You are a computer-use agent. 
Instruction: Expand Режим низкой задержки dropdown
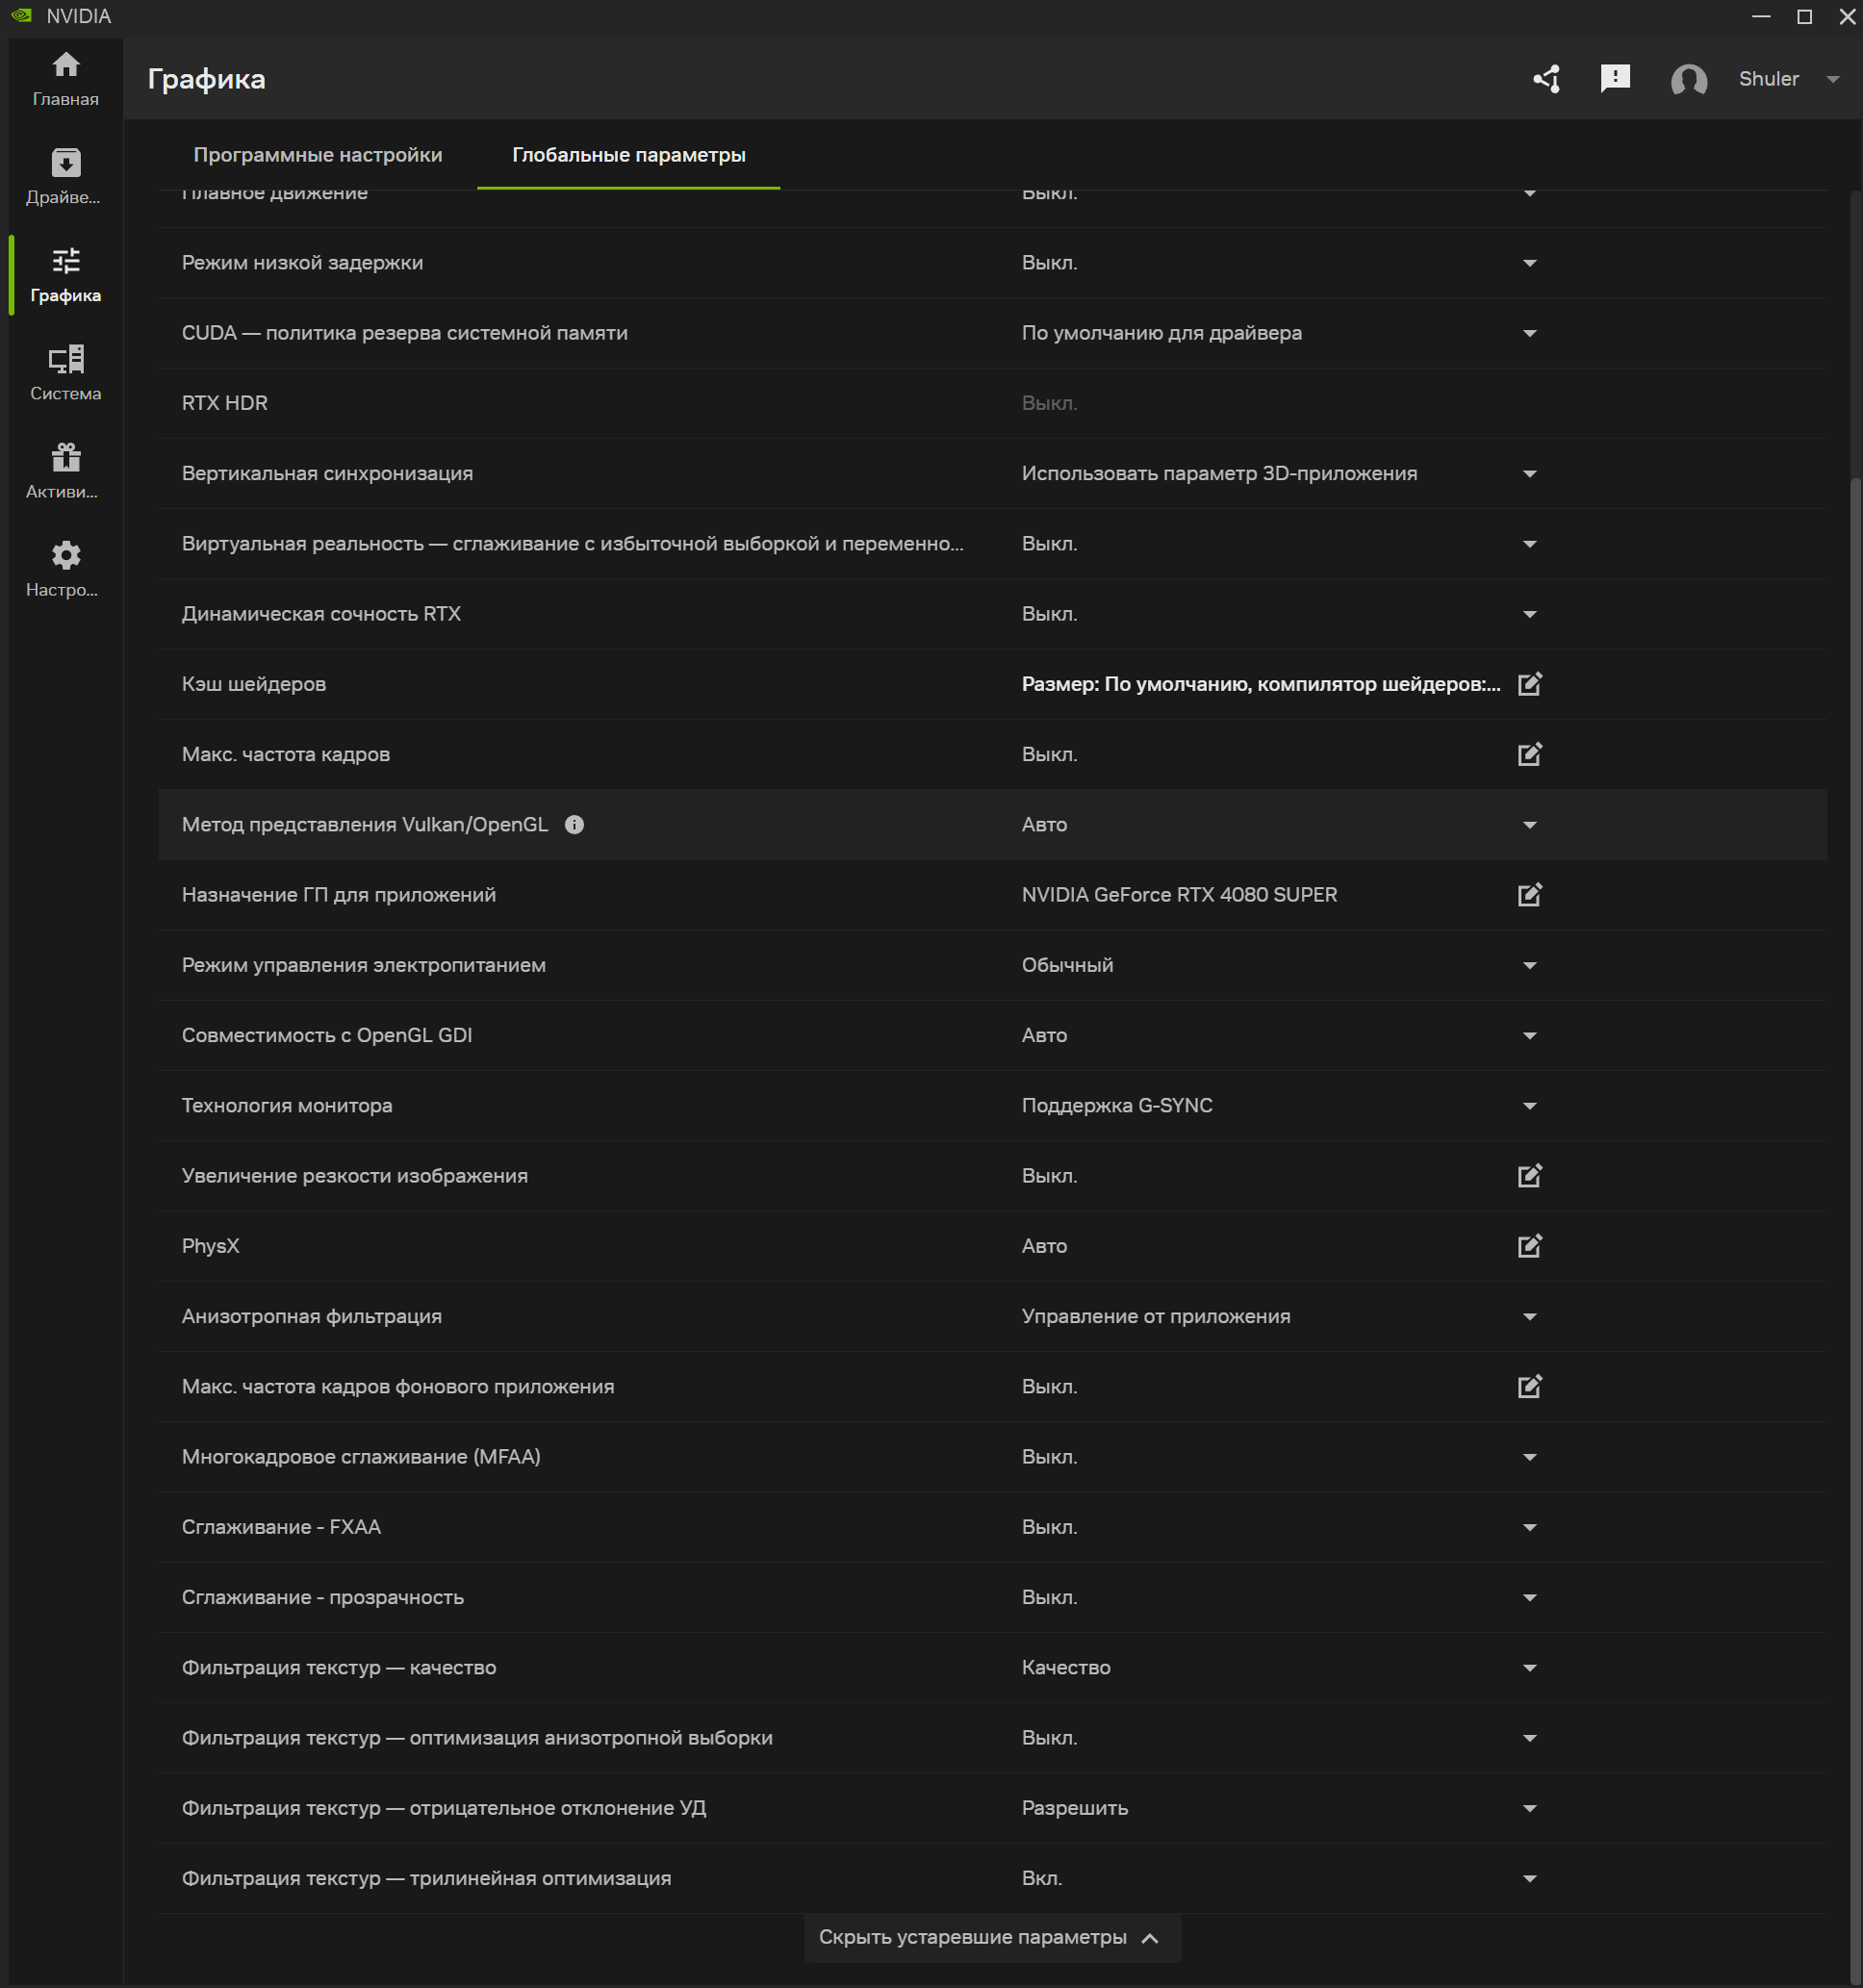point(1530,263)
